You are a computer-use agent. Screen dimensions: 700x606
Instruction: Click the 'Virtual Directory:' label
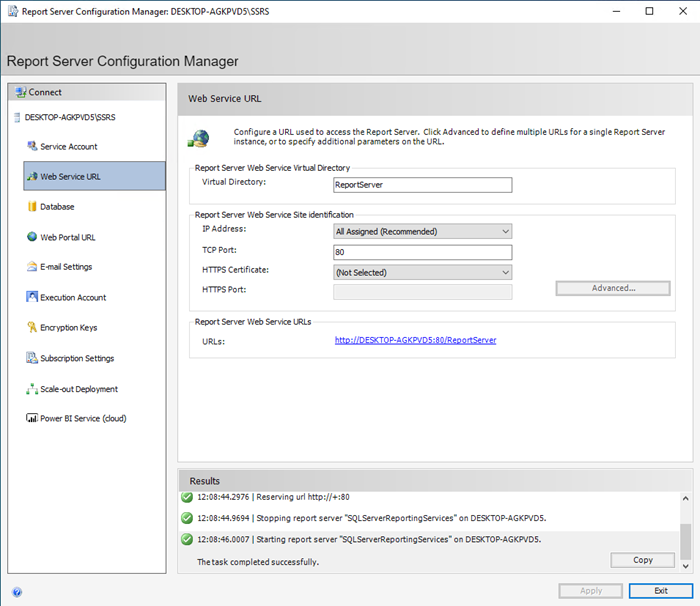pyautogui.click(x=234, y=182)
